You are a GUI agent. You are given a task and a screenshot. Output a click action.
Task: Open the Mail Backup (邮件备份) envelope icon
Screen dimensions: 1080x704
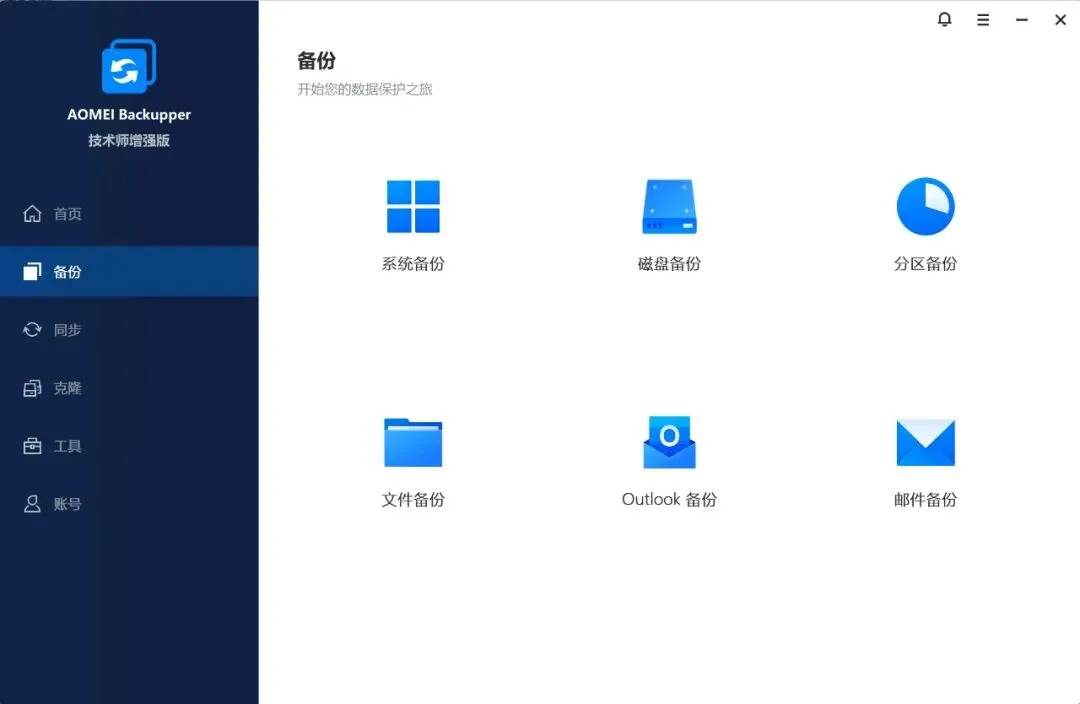[925, 442]
